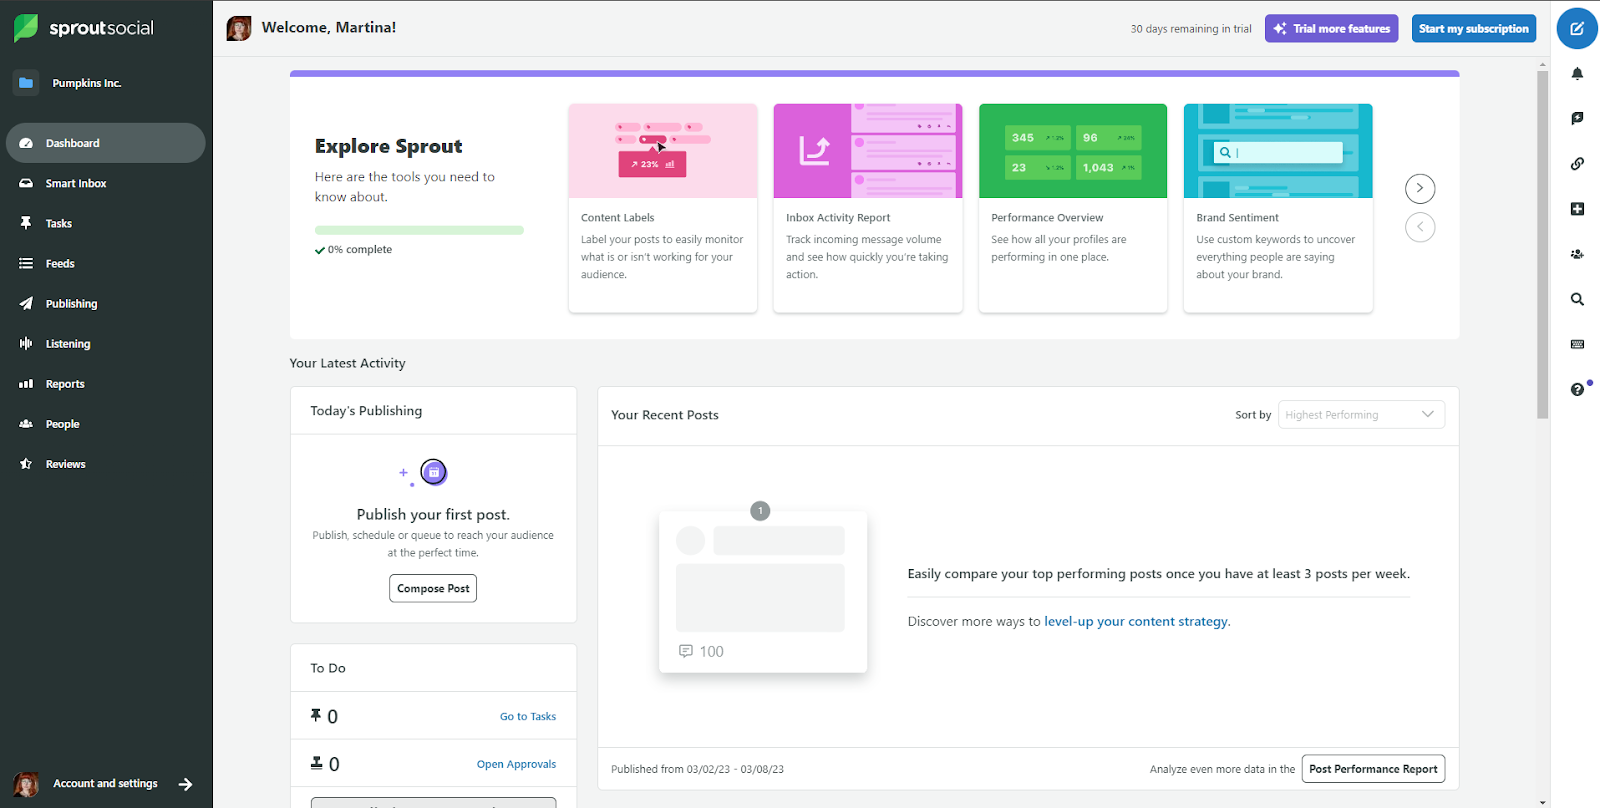
Task: Expand the Sort by Highest Performing dropdown
Action: pos(1360,415)
